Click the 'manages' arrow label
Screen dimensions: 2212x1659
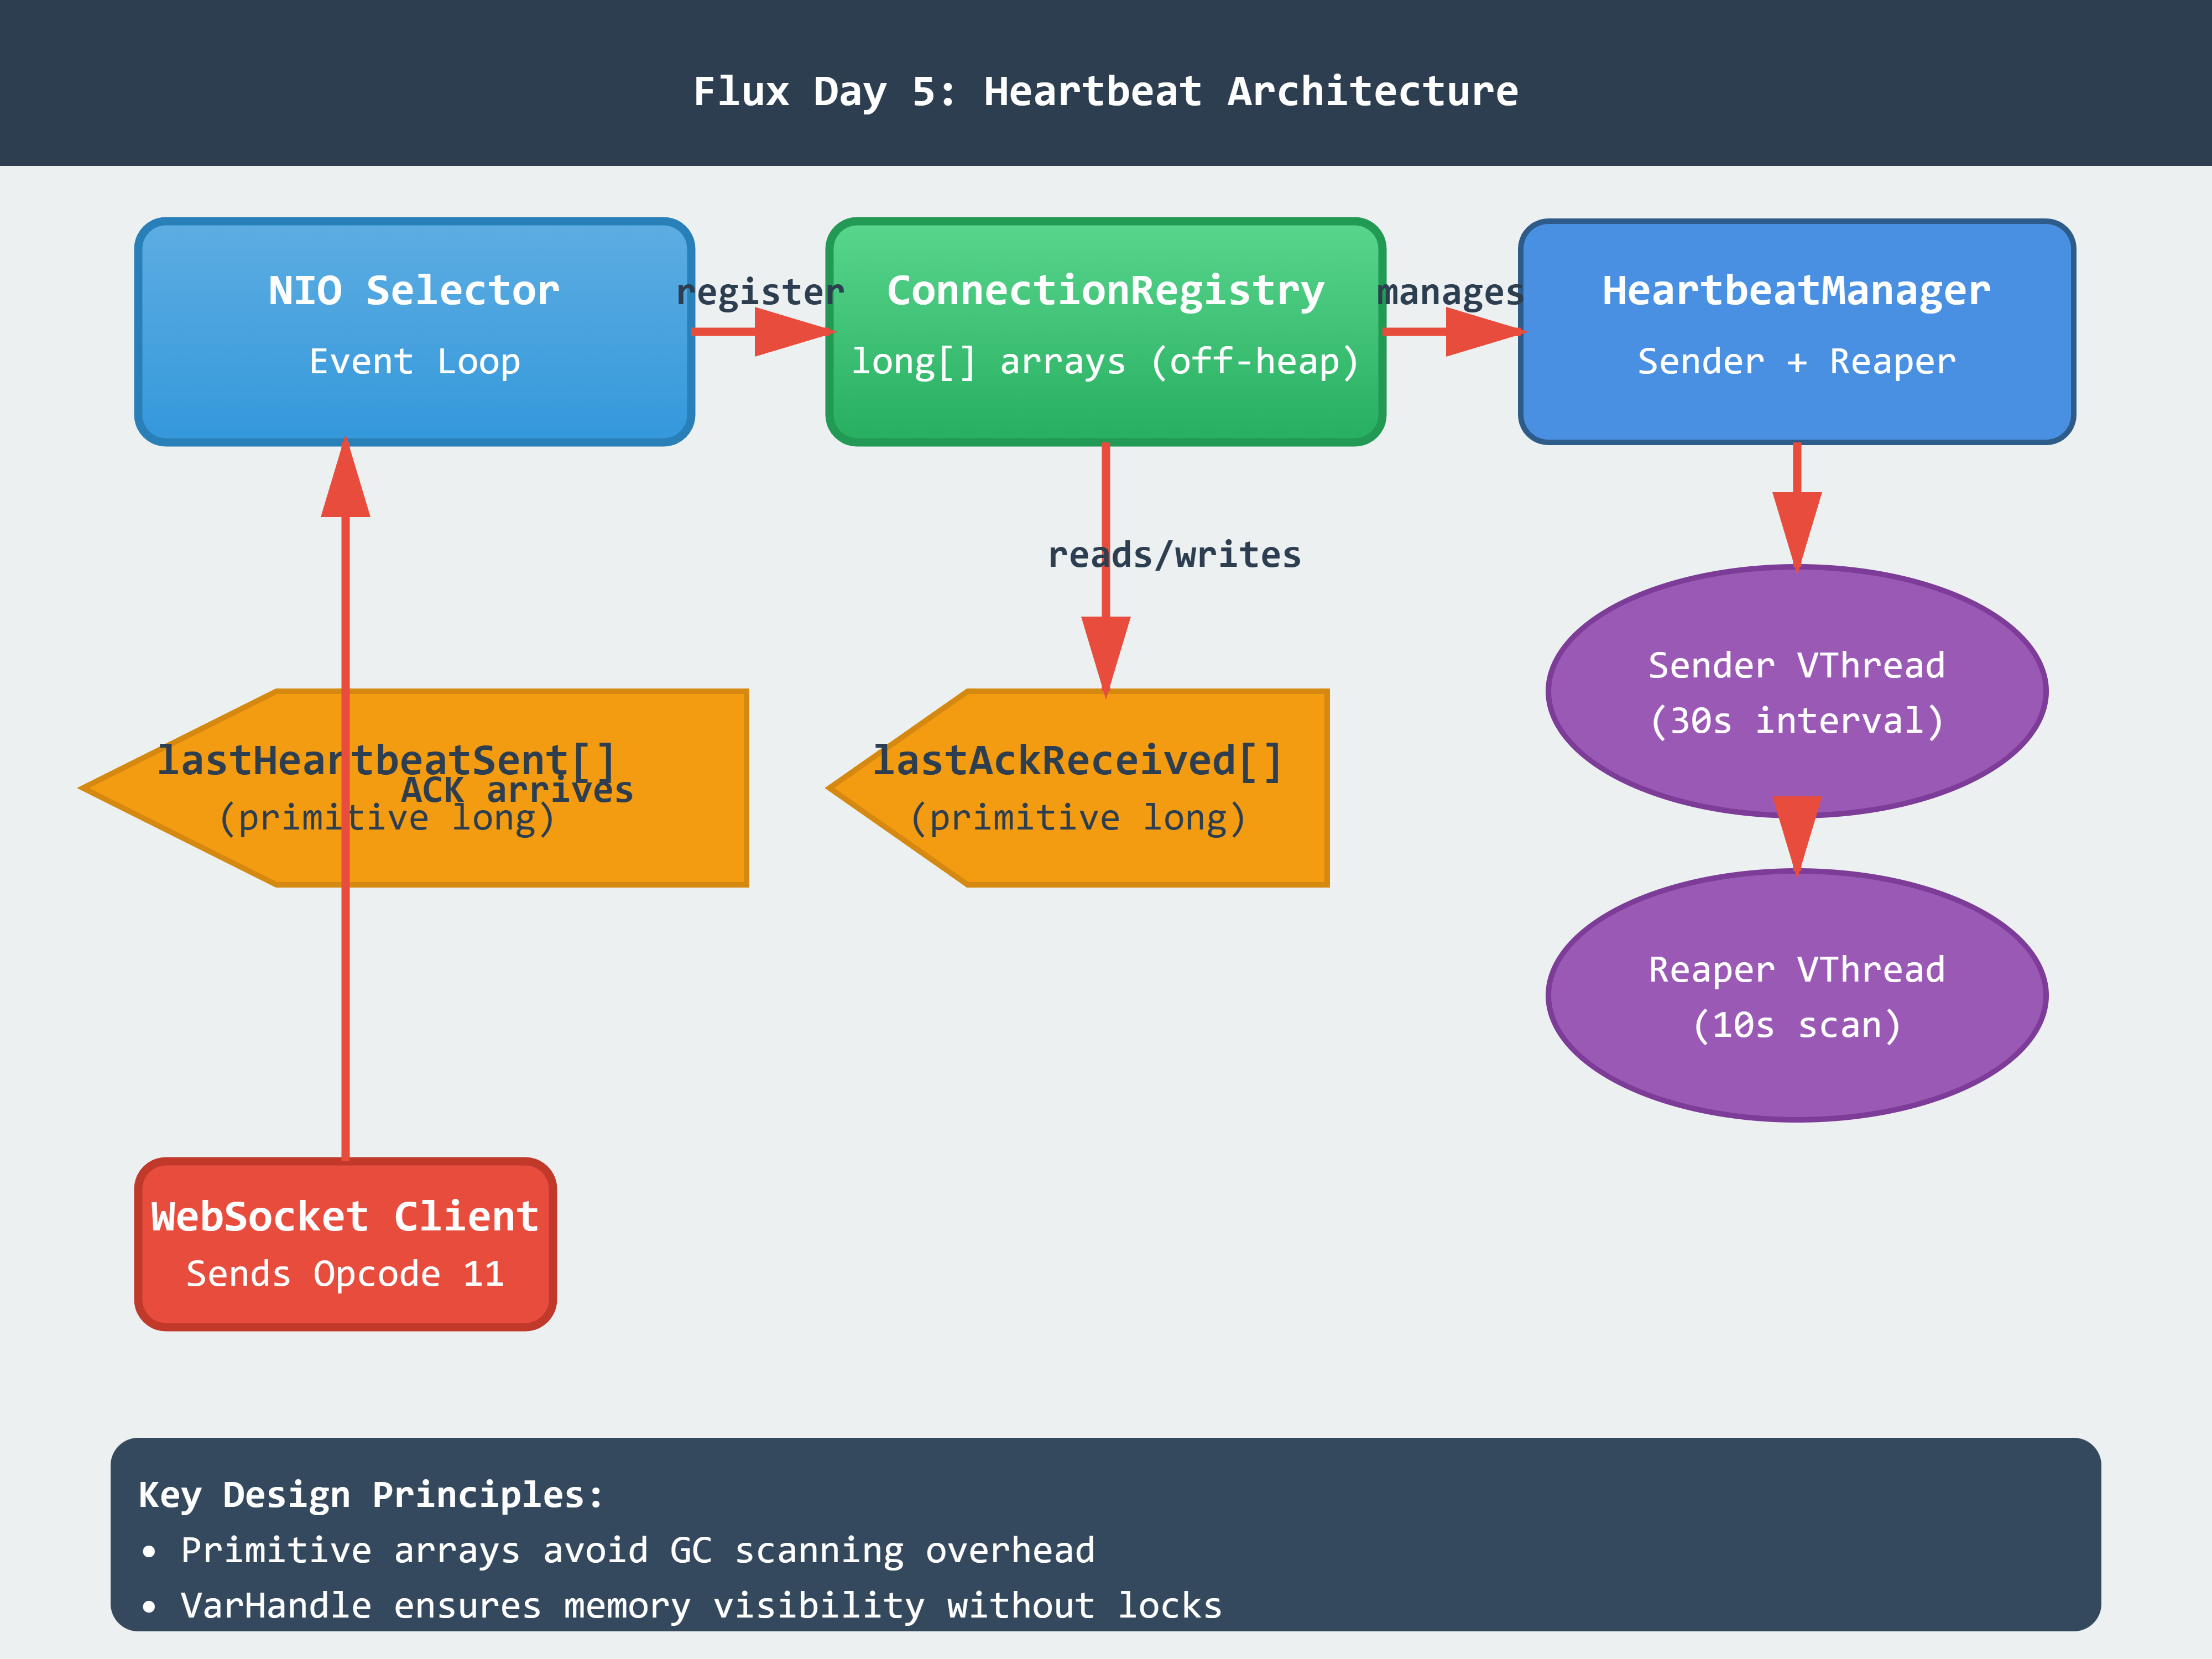click(1450, 292)
